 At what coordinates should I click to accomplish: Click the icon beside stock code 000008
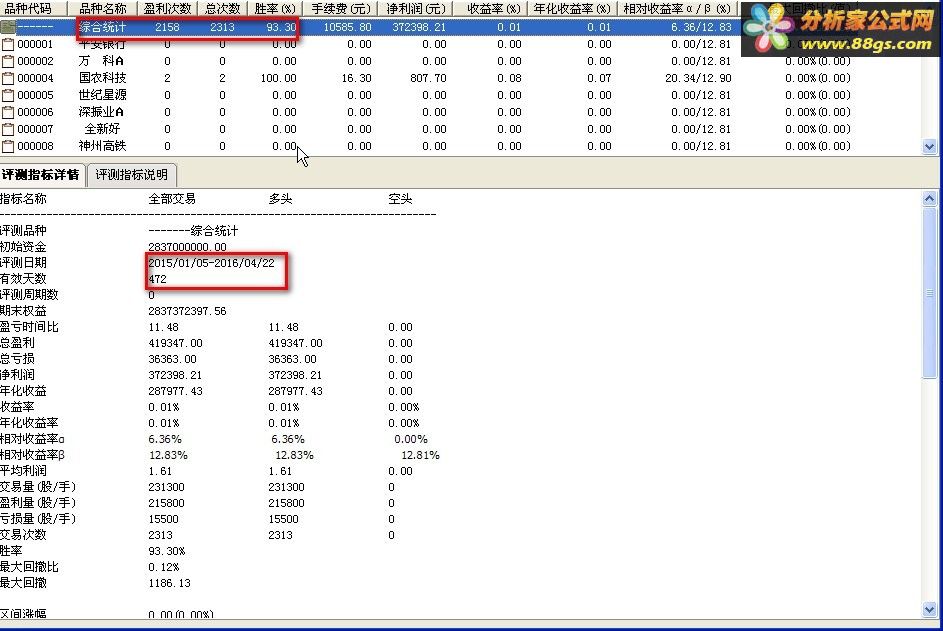(x=8, y=146)
